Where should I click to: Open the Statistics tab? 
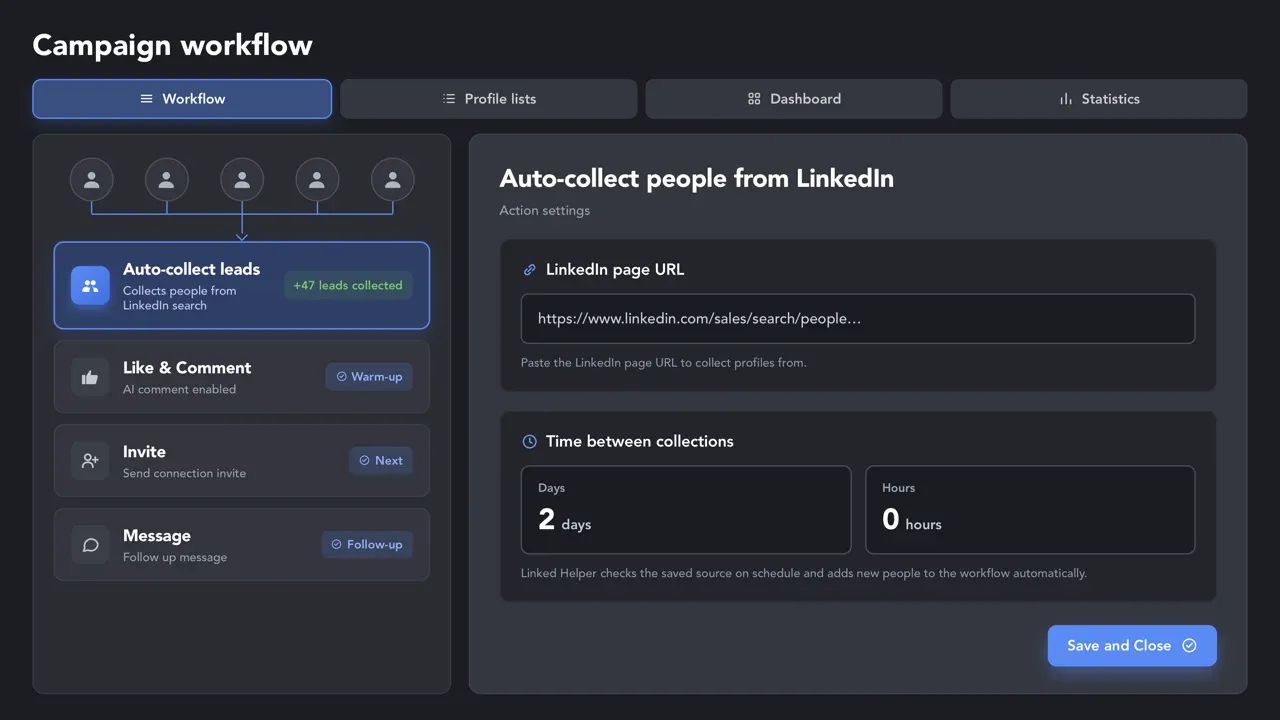click(x=1099, y=99)
